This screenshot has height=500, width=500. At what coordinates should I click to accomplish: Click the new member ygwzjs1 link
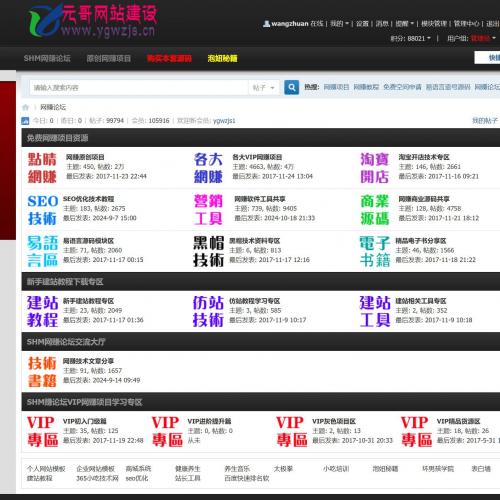(x=224, y=121)
